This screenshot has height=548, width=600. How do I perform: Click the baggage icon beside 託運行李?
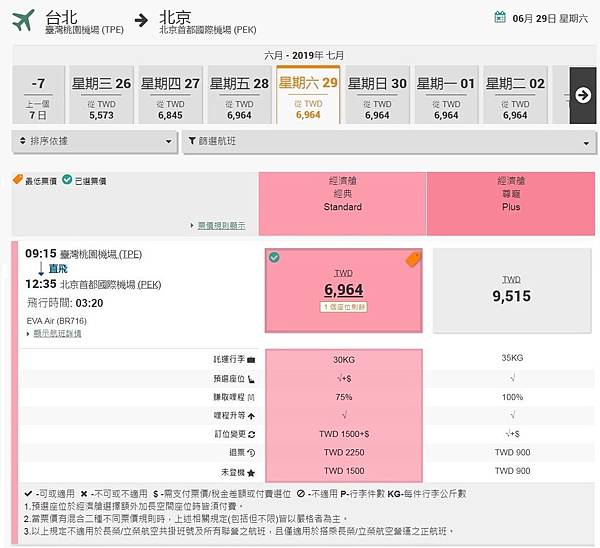pyautogui.click(x=251, y=359)
